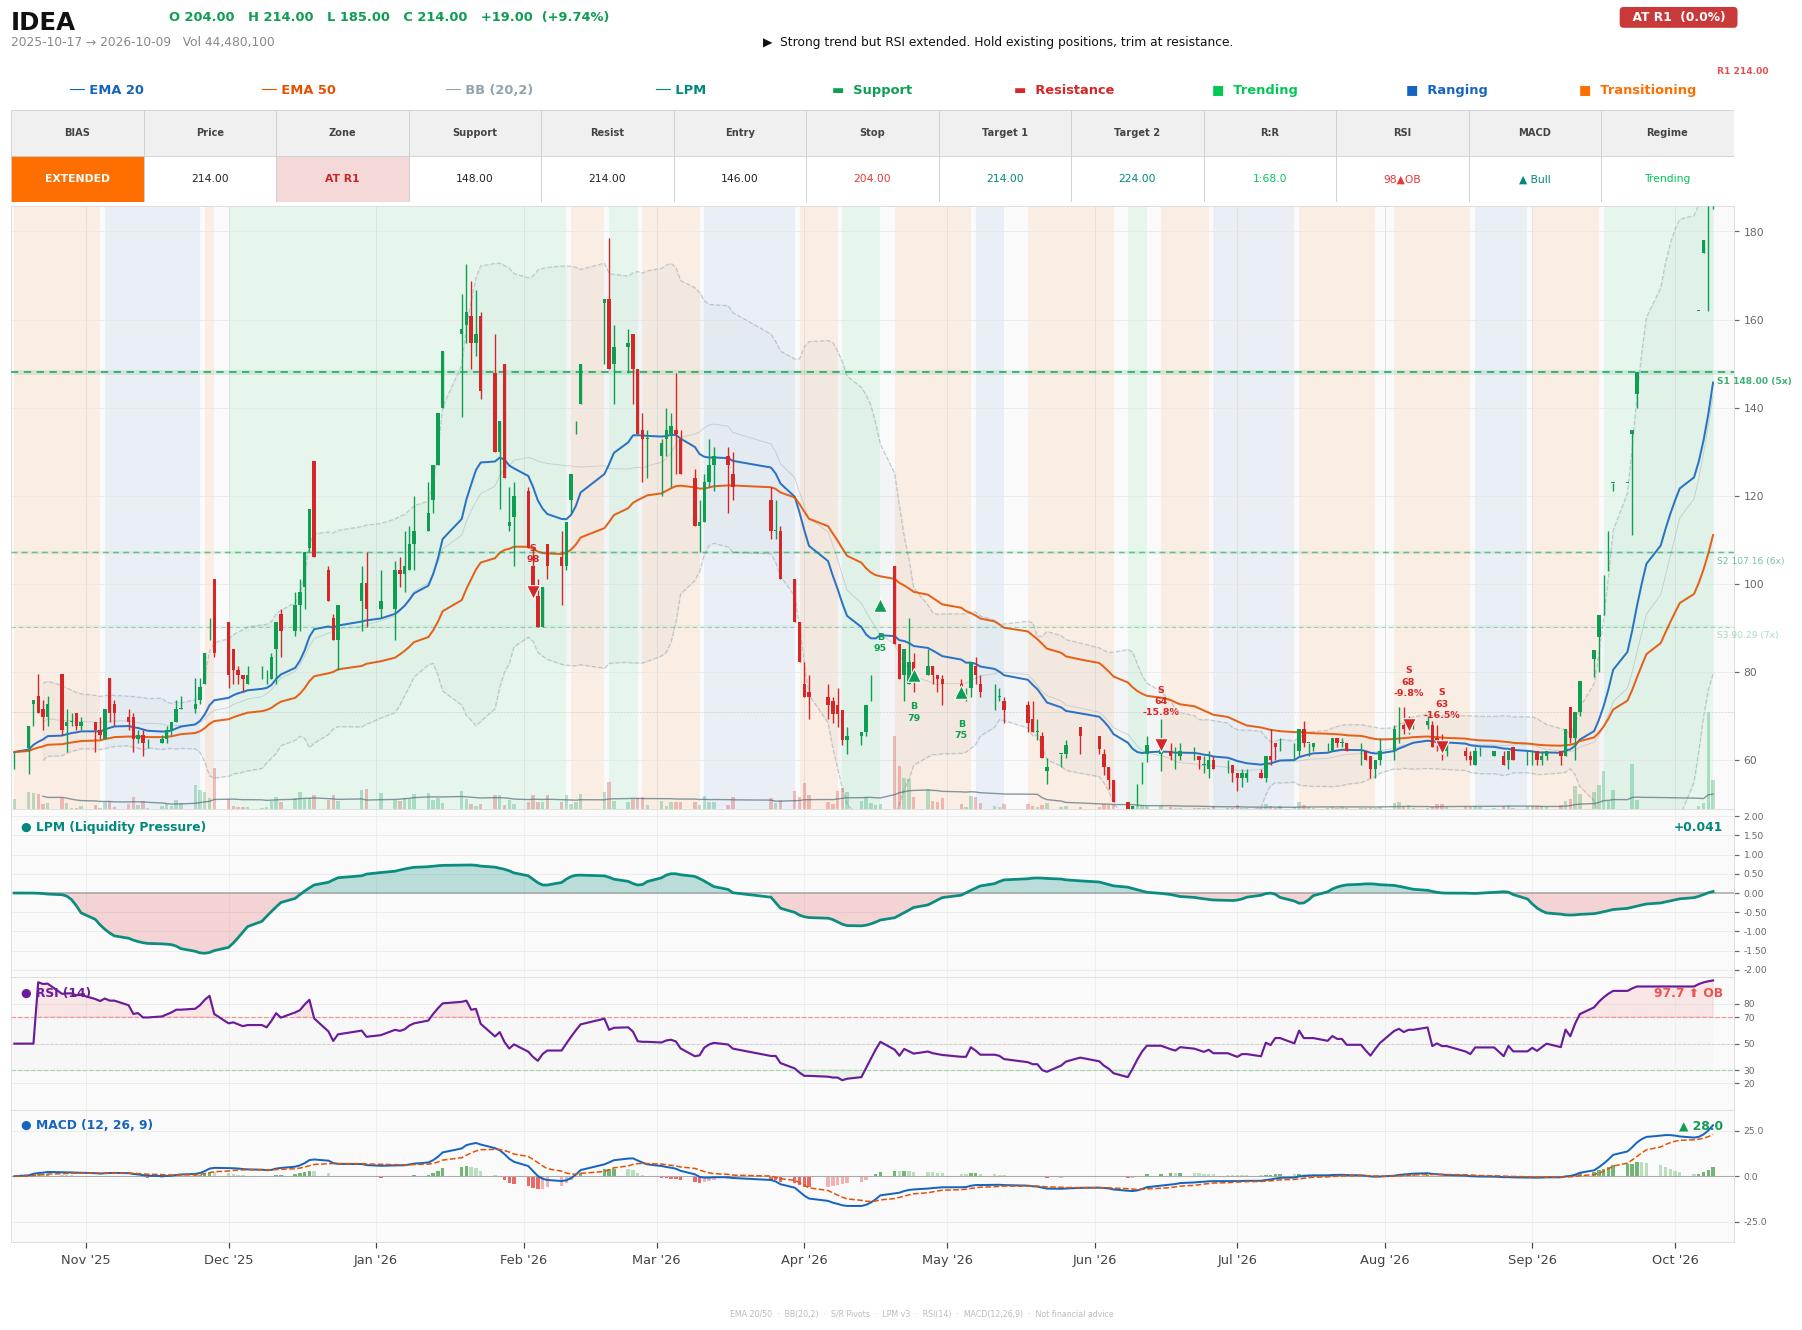Click the MACD Bull cell

coord(1535,179)
